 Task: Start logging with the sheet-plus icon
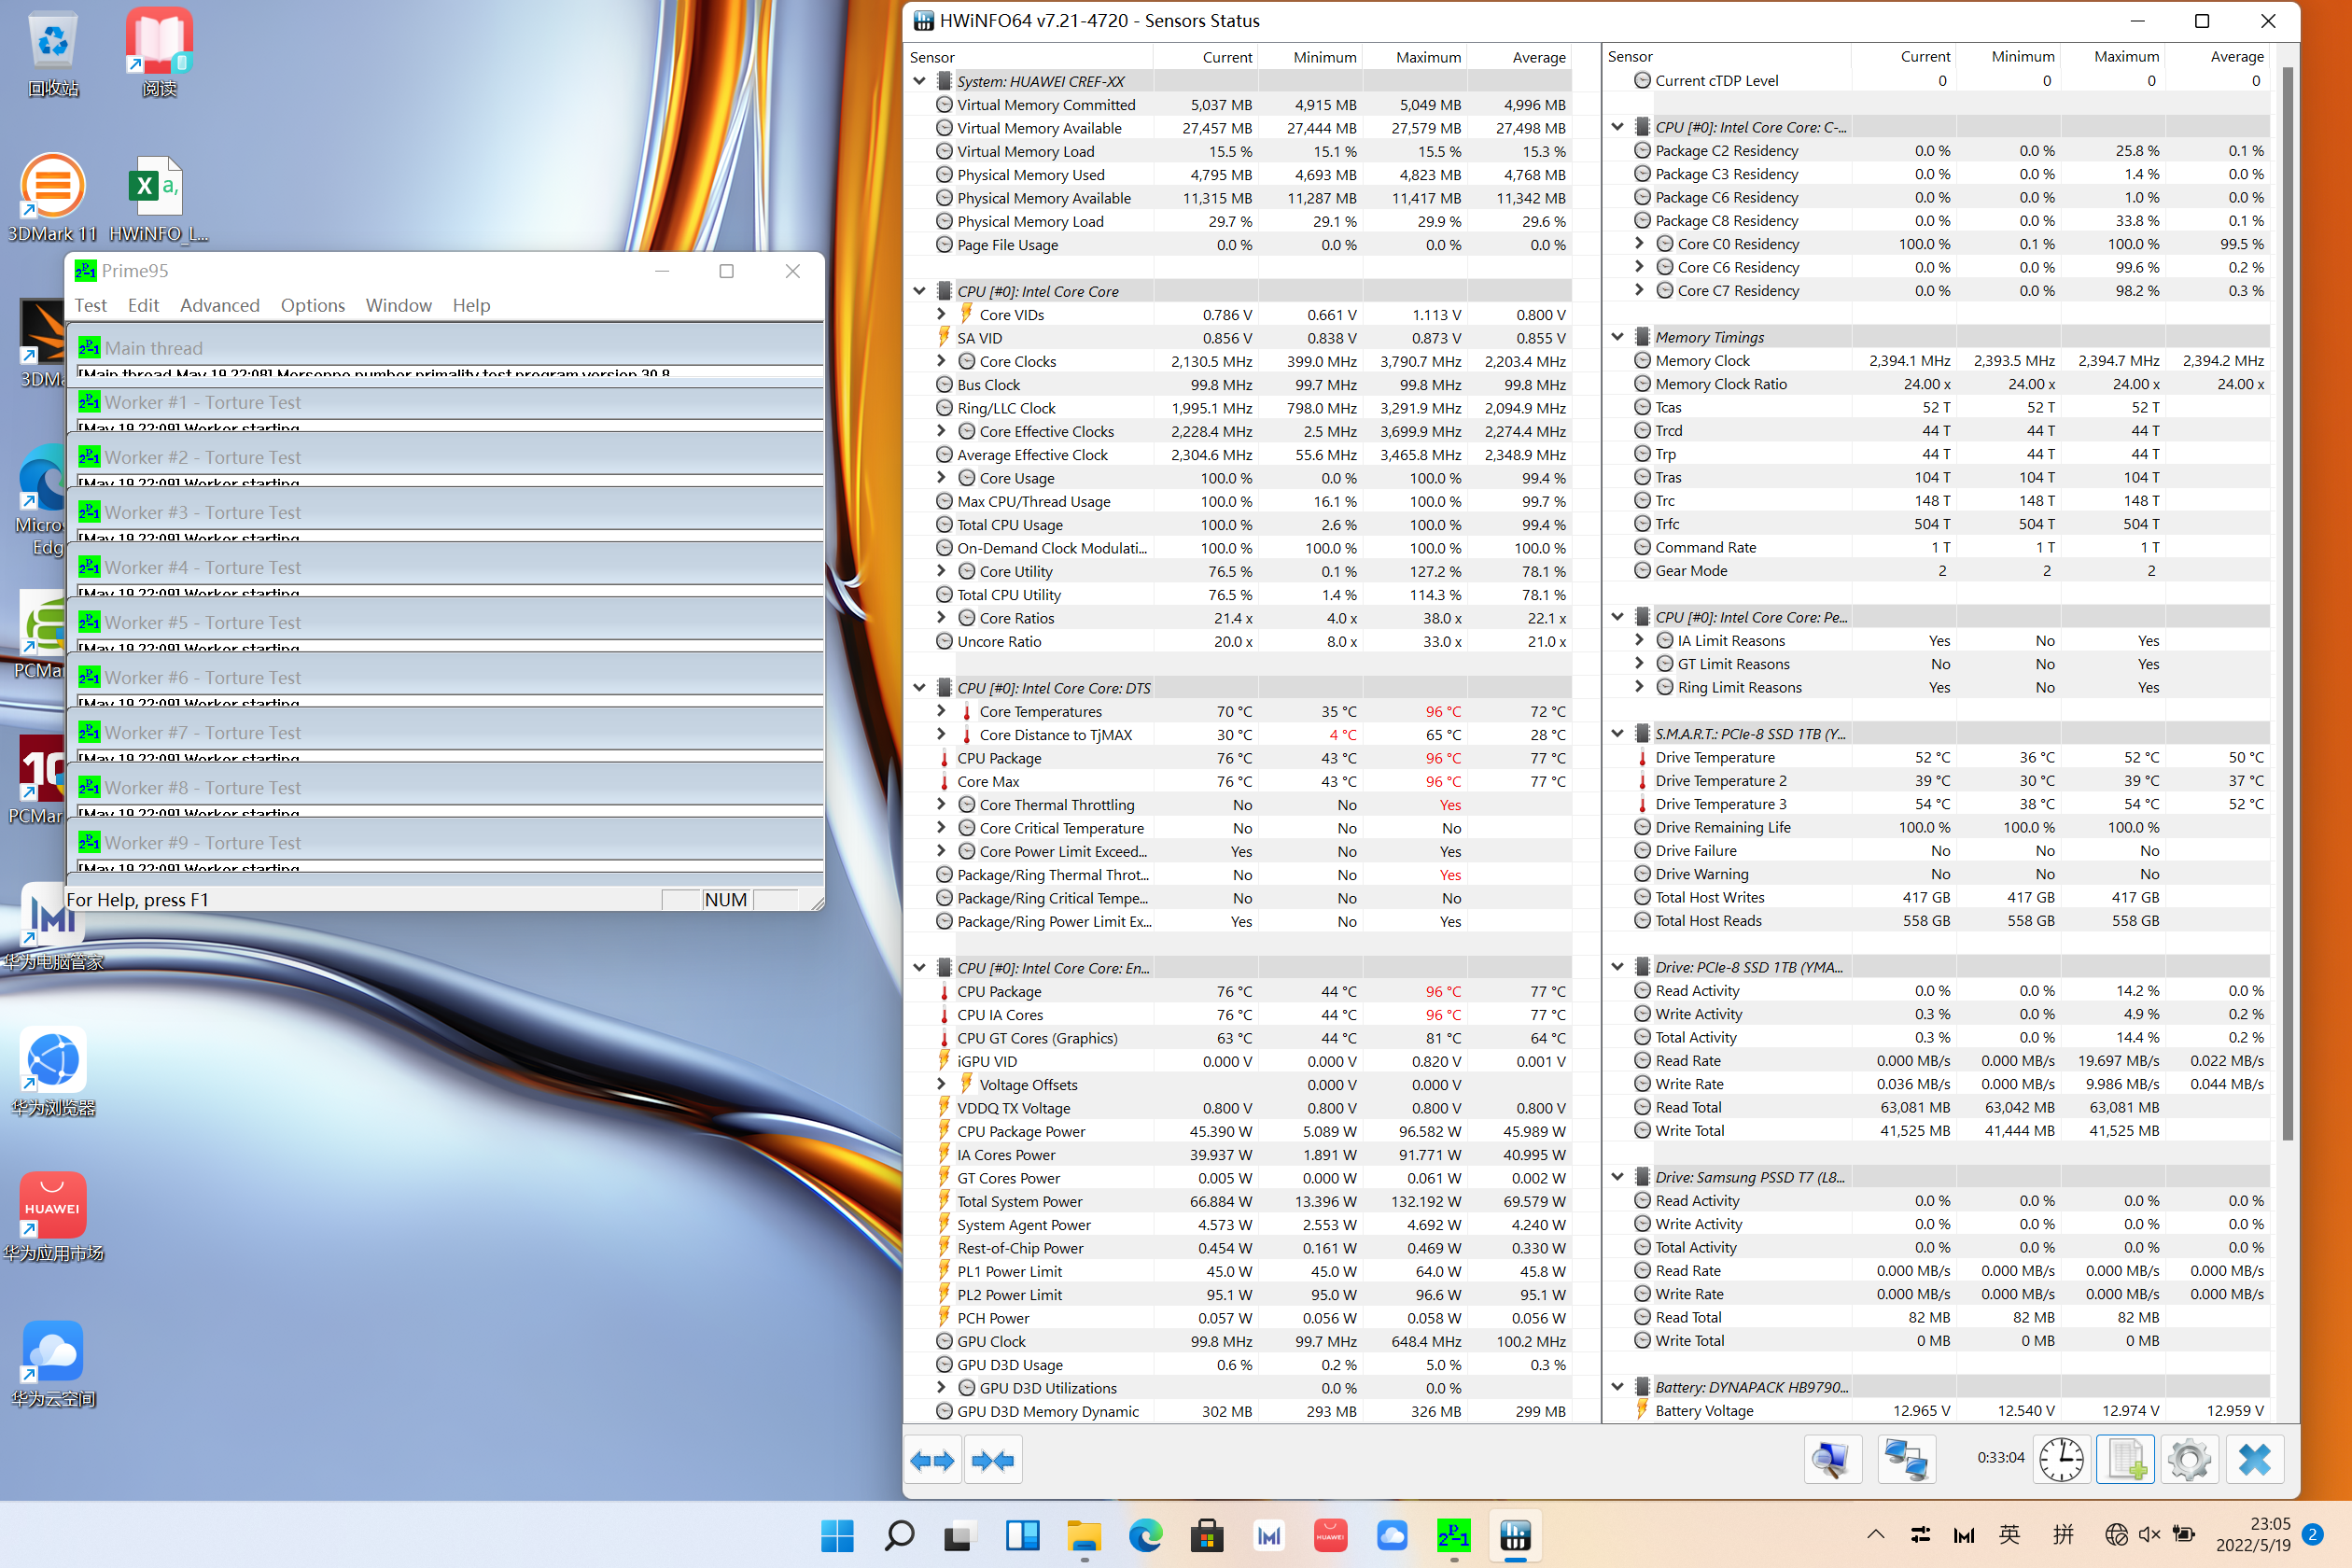coord(2125,1460)
